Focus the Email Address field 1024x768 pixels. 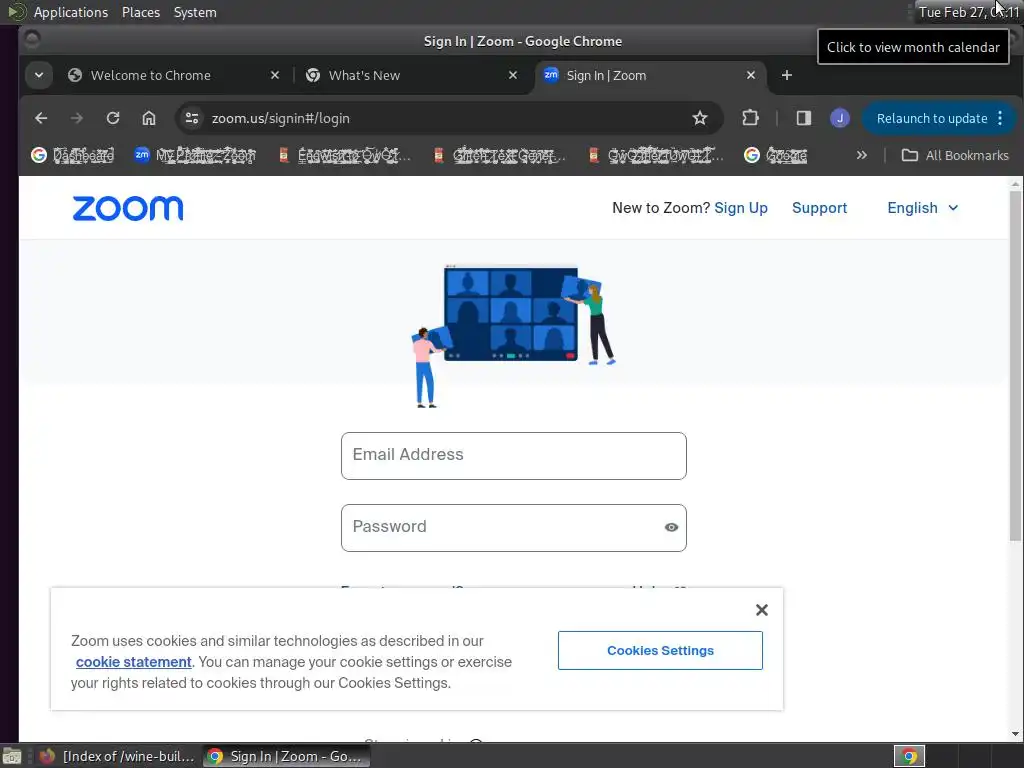[x=513, y=456]
